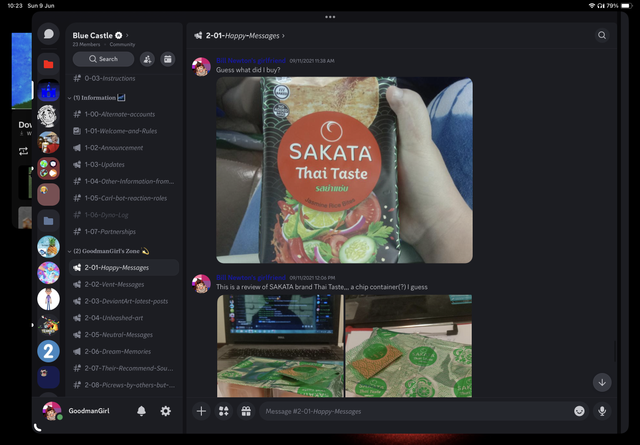This screenshot has width=640, height=445.
Task: Collapse the (1) Information category
Action: click(x=96, y=98)
